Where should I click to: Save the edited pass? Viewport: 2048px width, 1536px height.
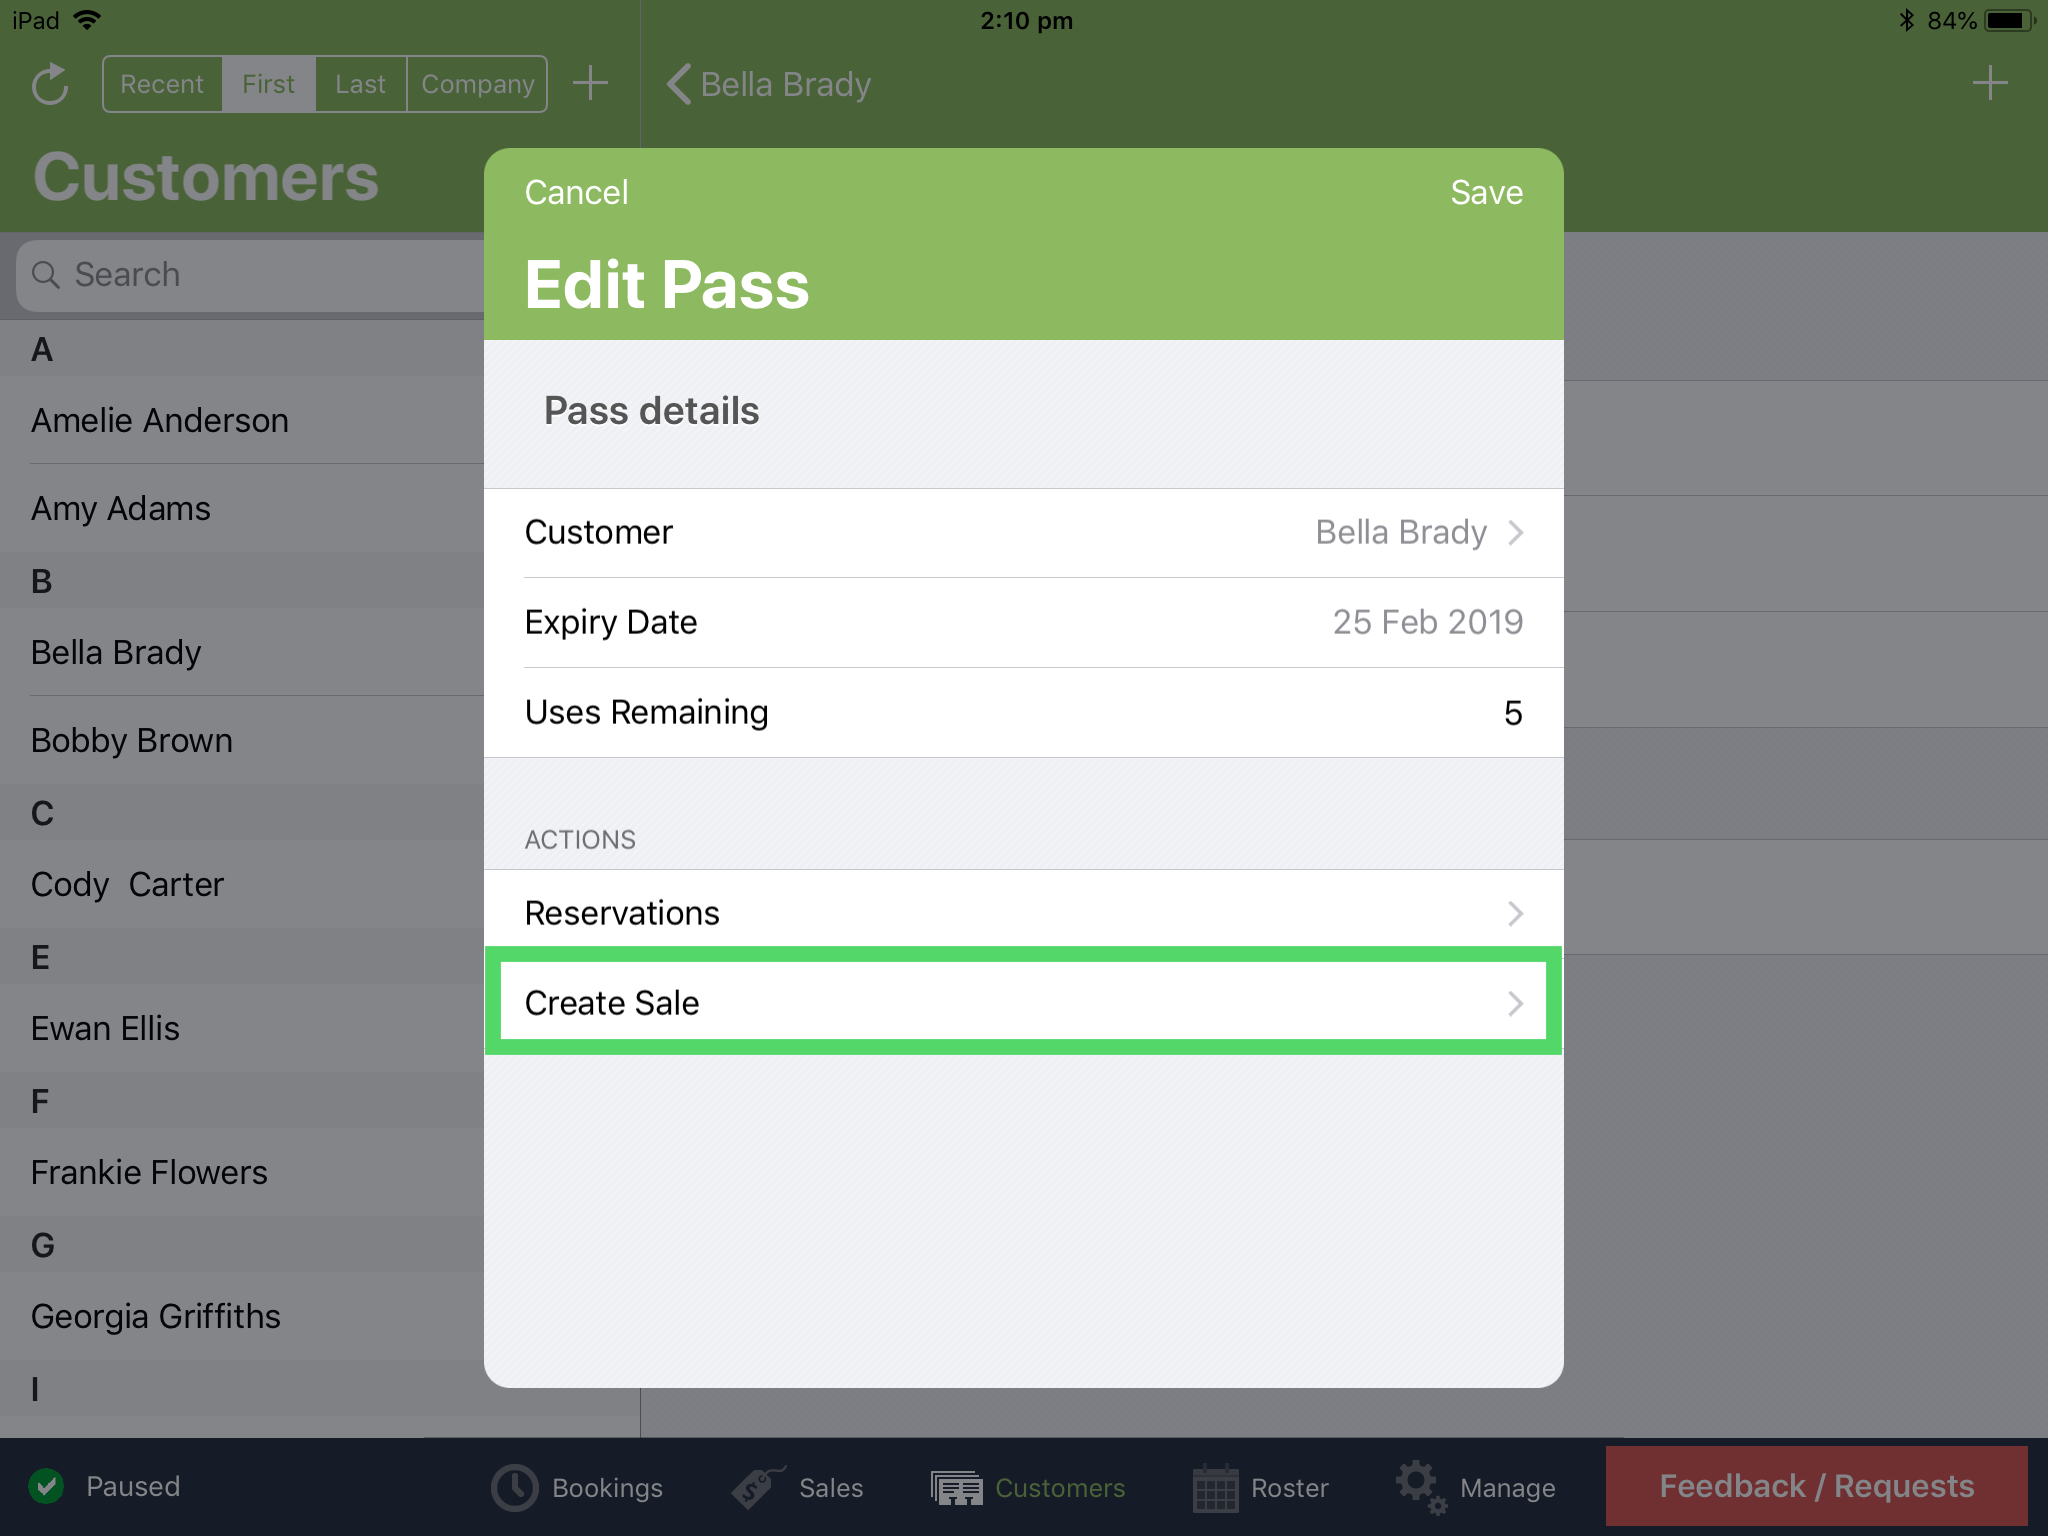[x=1486, y=192]
